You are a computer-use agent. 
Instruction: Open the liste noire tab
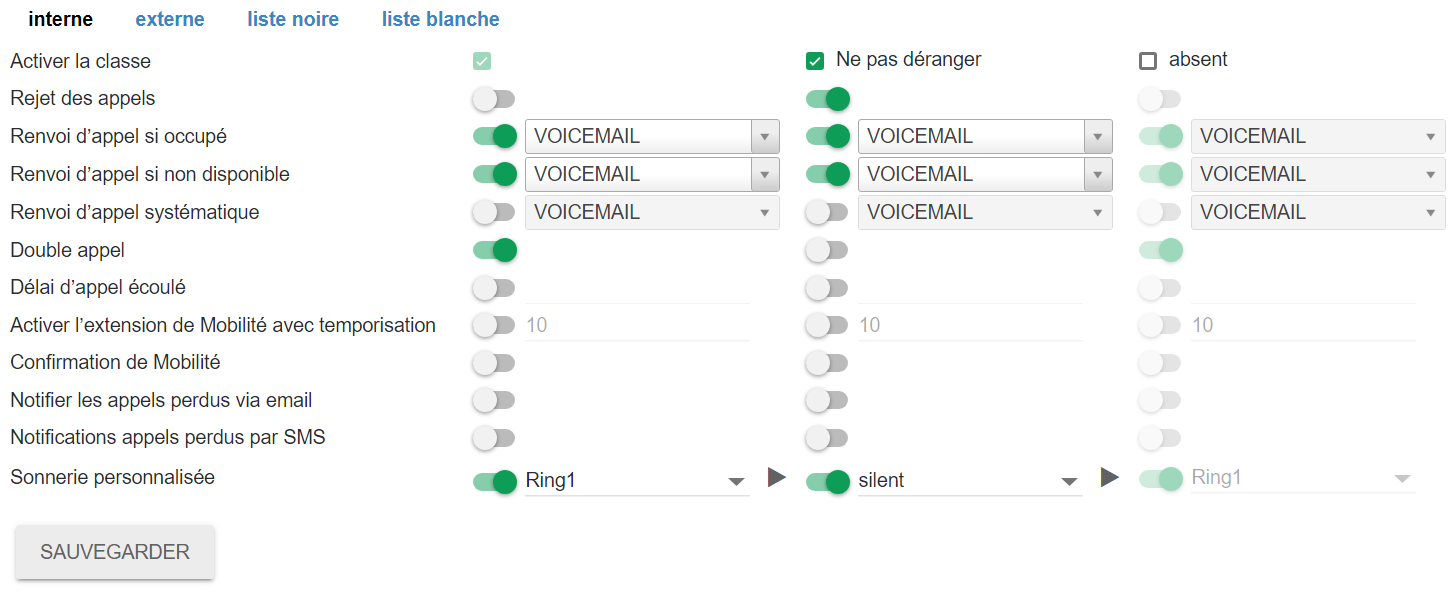(293, 20)
